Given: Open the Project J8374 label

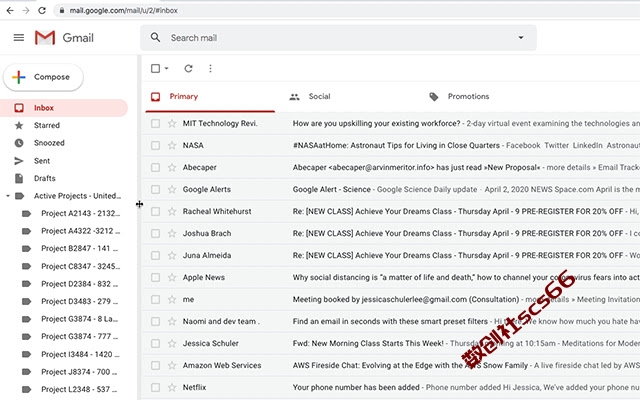Looking at the screenshot, I should 79,372.
